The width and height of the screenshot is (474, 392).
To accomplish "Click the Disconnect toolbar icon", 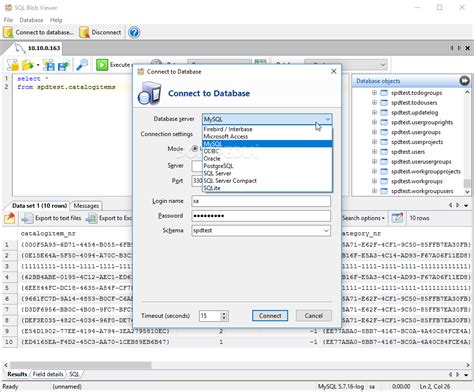I will (x=84, y=32).
